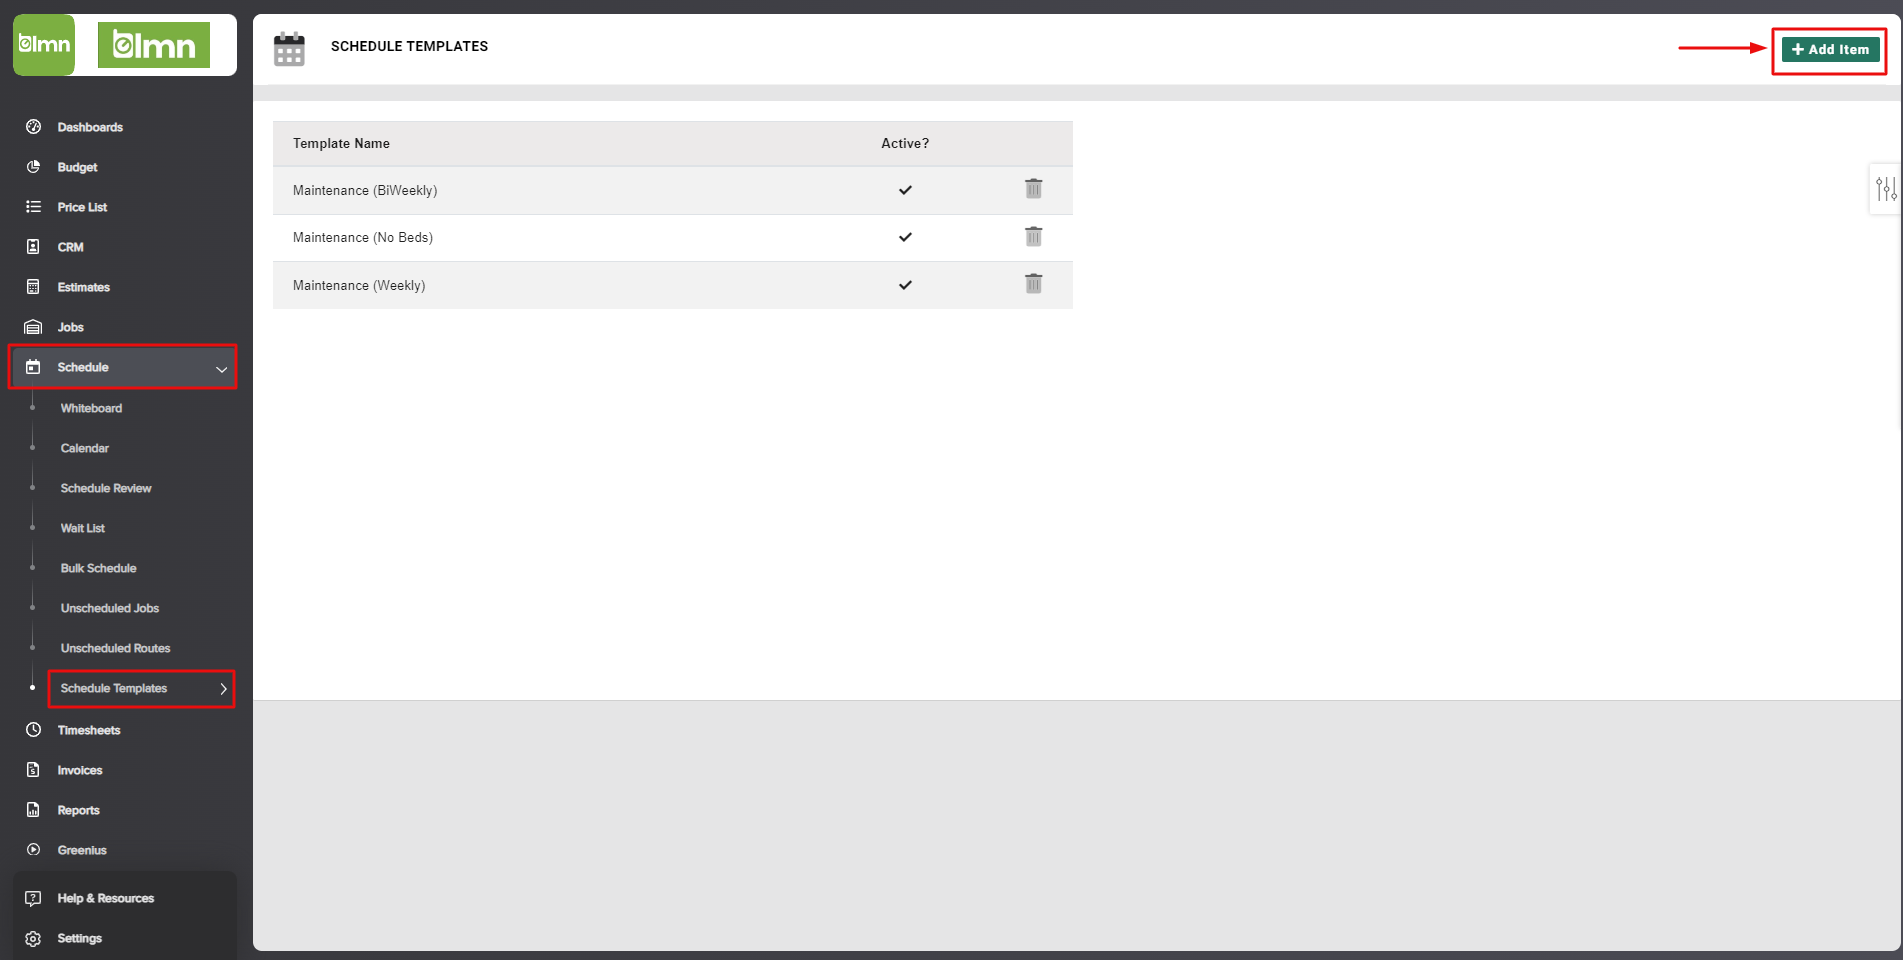Delete the Maintenance (BiWeekly) template
Viewport: 1903px width, 960px height.
pos(1033,189)
